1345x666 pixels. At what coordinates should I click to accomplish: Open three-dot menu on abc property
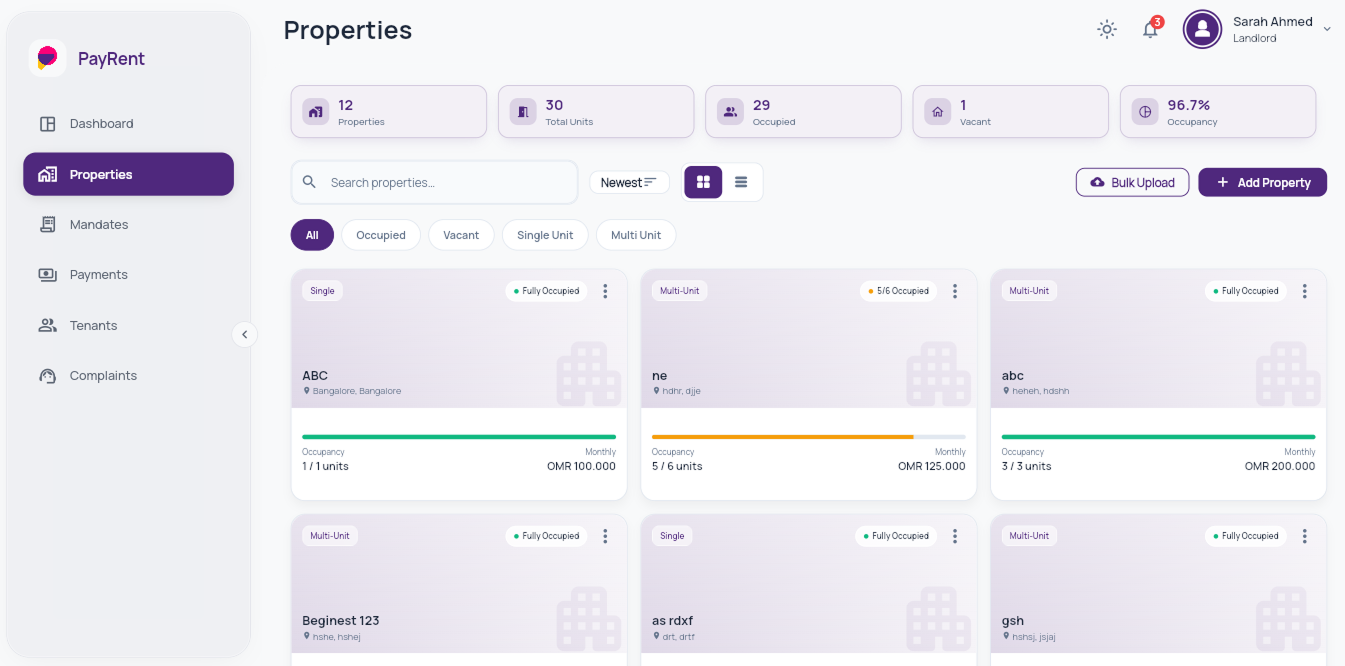[x=1305, y=291]
